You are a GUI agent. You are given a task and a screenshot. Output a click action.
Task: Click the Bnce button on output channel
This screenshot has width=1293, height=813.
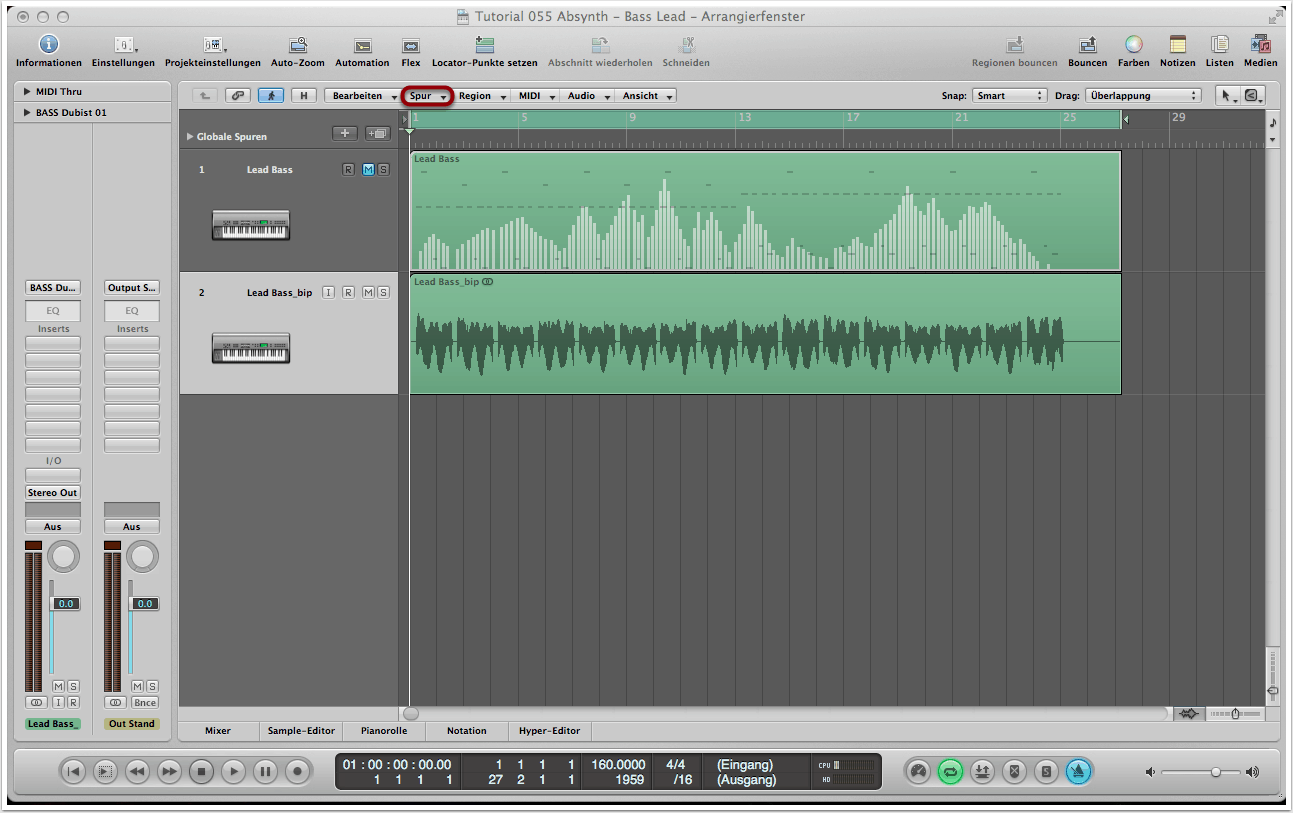coord(145,703)
